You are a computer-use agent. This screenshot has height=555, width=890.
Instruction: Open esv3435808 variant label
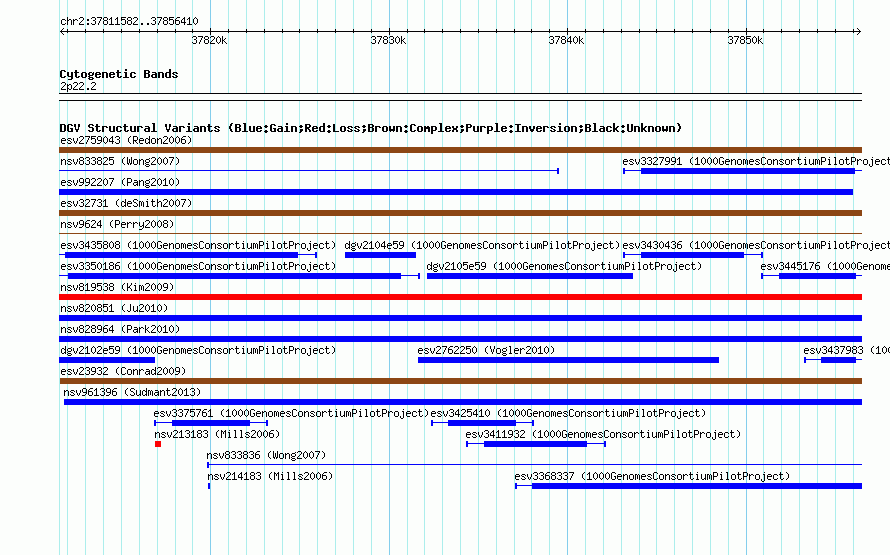click(x=198, y=245)
